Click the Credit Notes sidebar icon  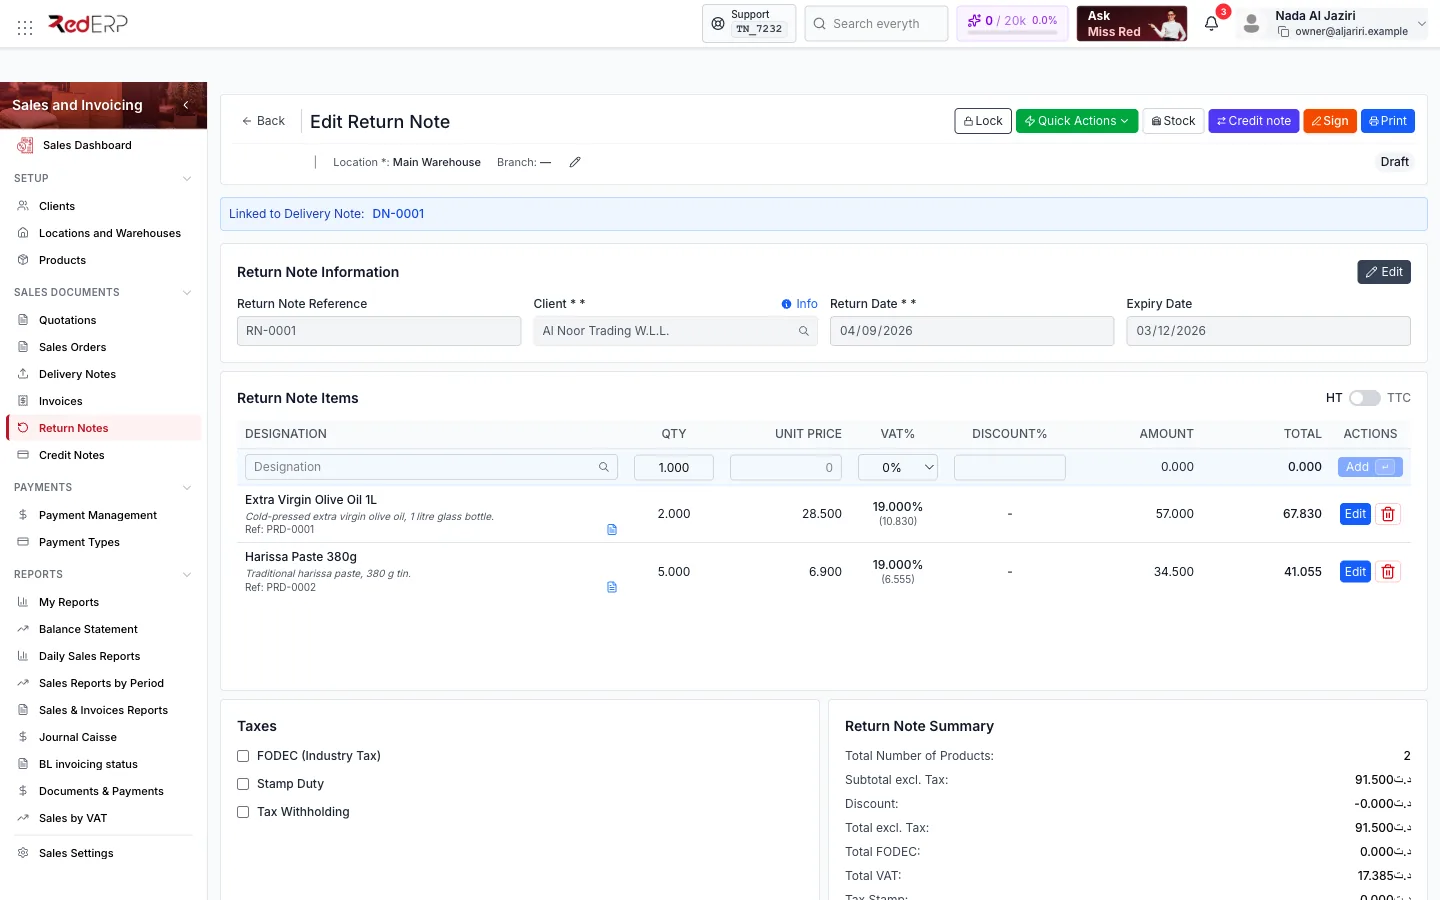click(x=23, y=455)
